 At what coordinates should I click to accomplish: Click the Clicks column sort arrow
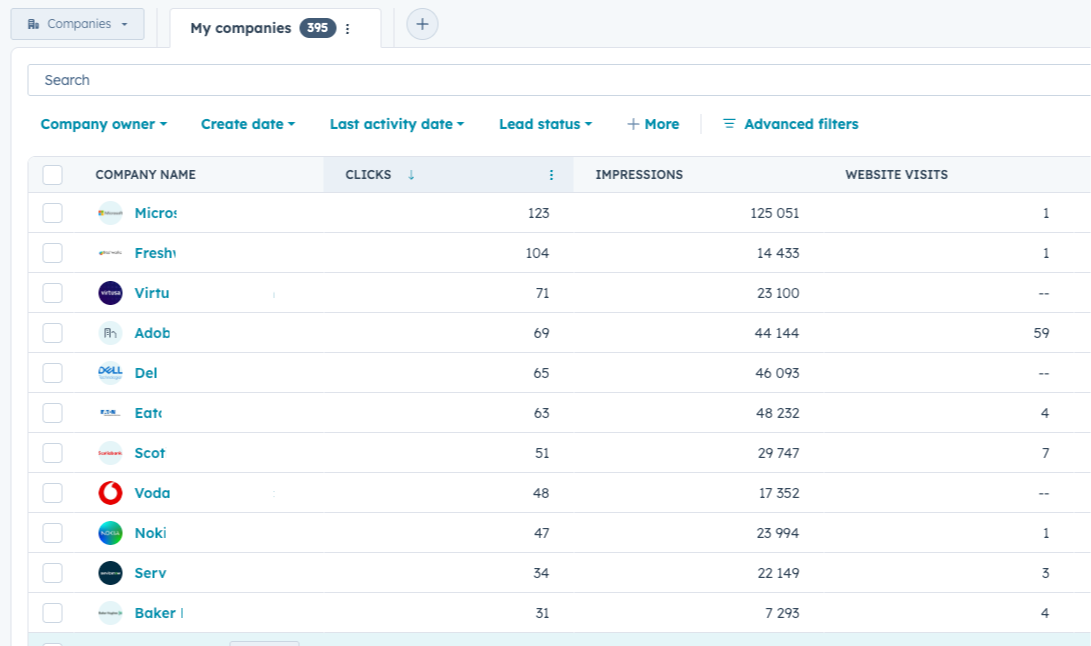(411, 175)
